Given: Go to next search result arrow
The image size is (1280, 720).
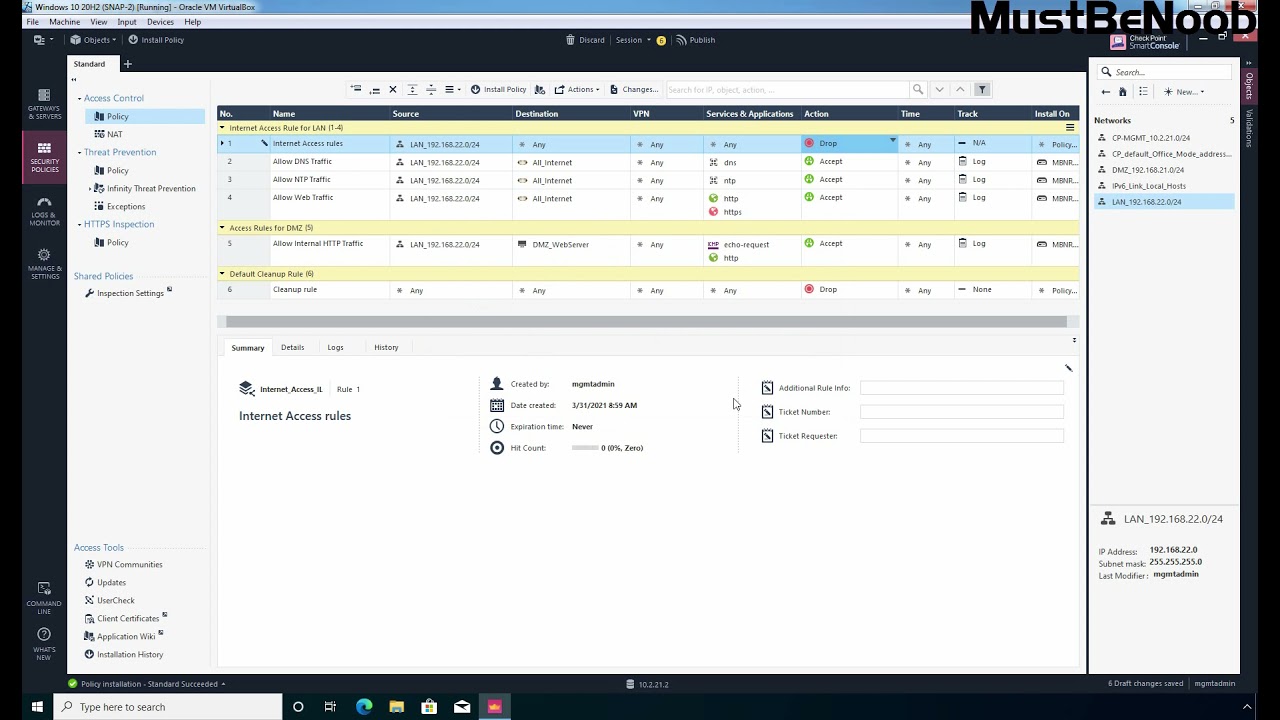Looking at the screenshot, I should (x=939, y=89).
